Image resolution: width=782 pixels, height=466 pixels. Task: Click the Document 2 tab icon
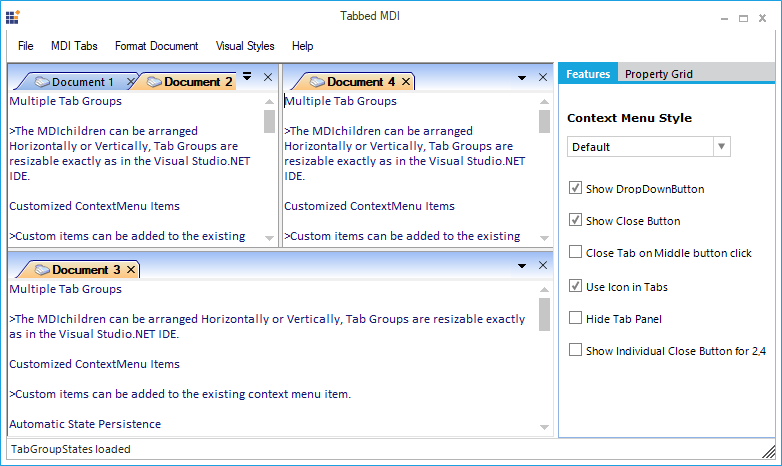tap(154, 82)
